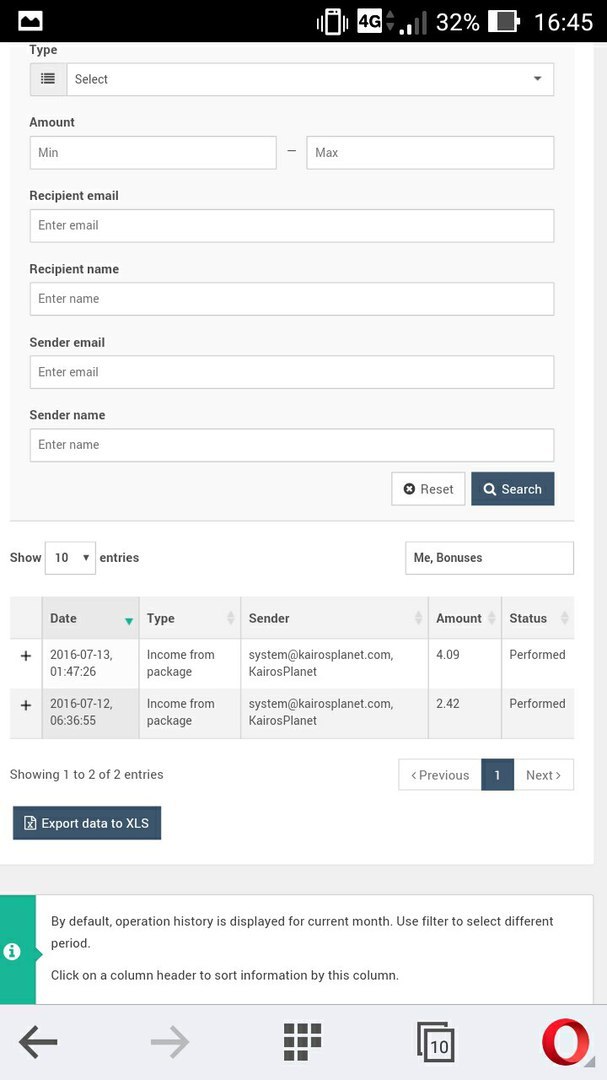Reset the filter form
607x1080 pixels.
coord(429,489)
